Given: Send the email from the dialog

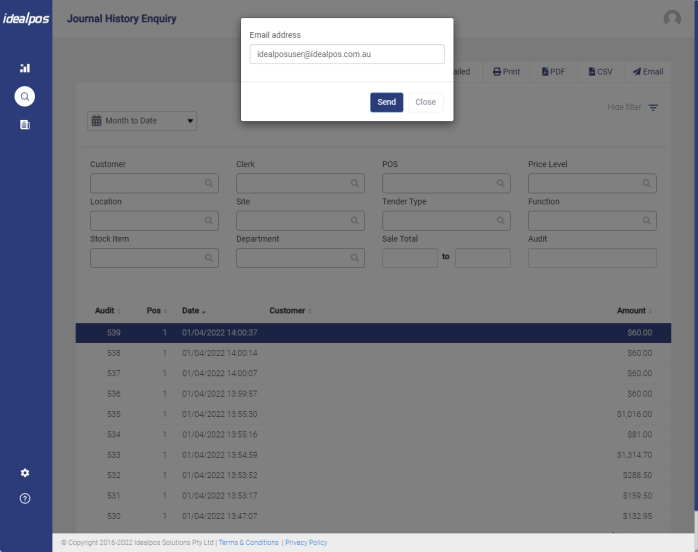Looking at the screenshot, I should click(x=386, y=102).
